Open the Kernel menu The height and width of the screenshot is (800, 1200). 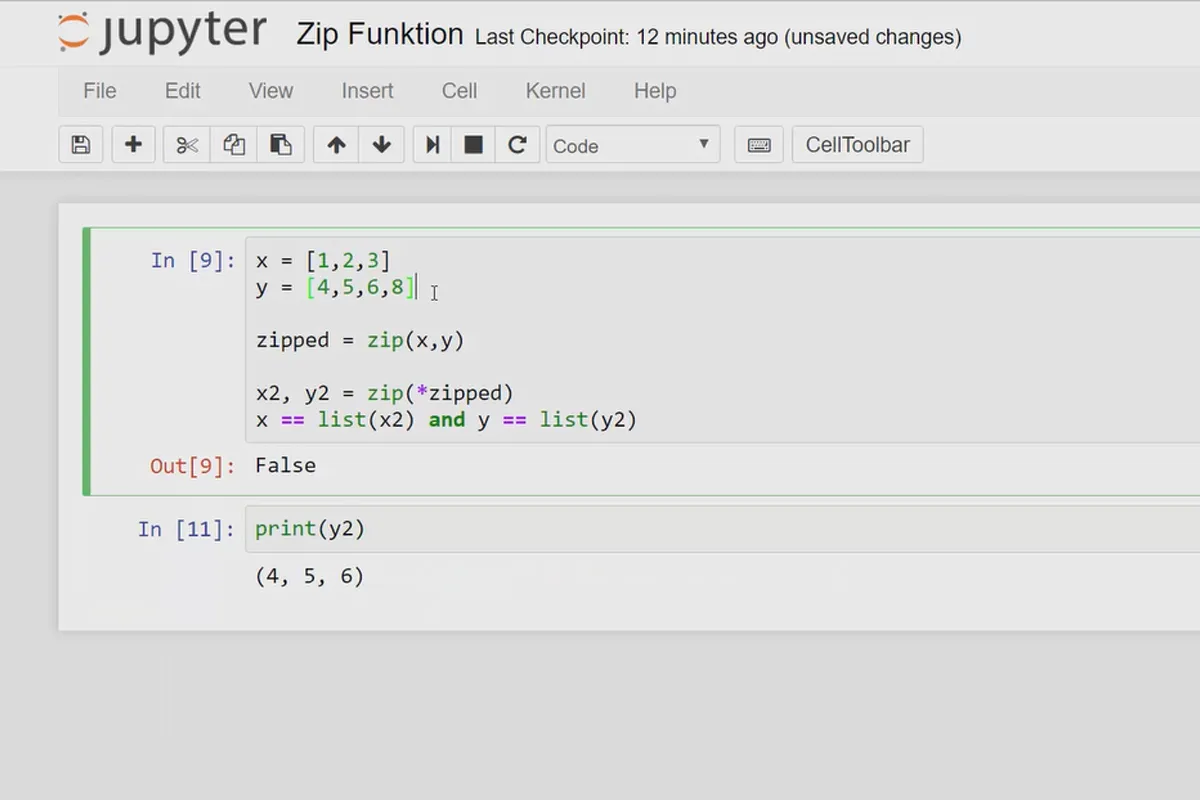[555, 91]
